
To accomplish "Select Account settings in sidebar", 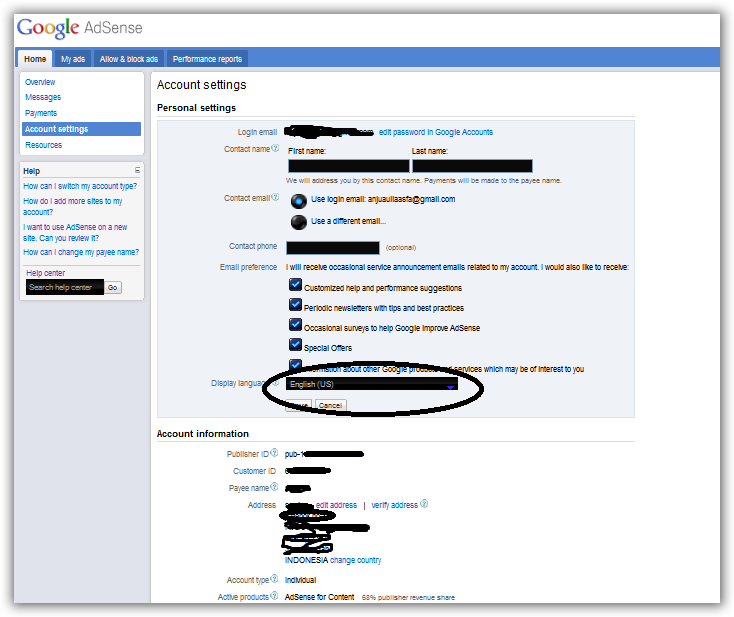I will tap(81, 129).
